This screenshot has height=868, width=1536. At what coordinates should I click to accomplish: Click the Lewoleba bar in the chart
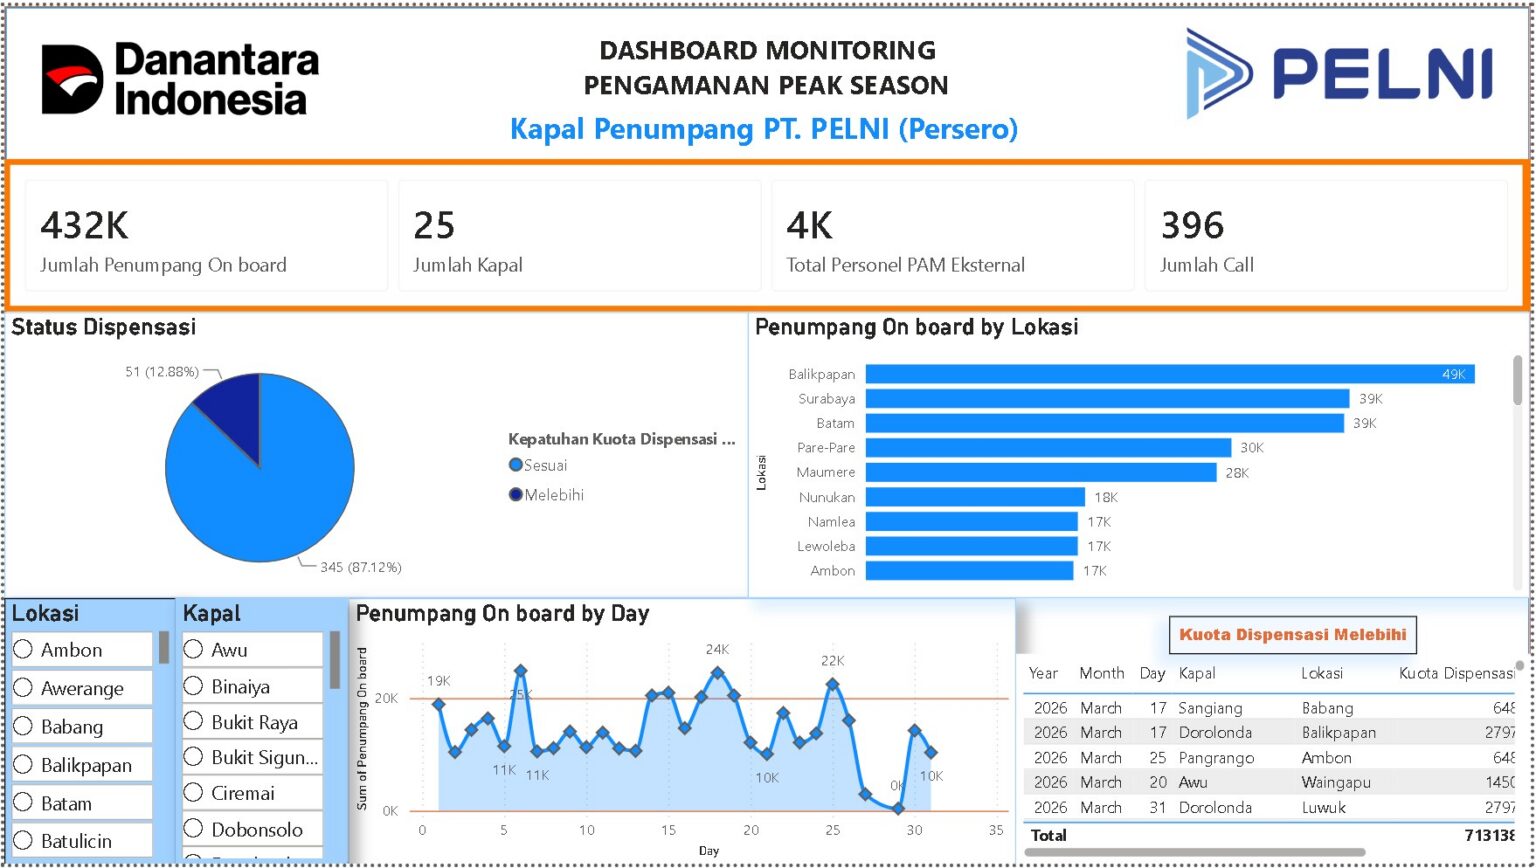tap(972, 546)
